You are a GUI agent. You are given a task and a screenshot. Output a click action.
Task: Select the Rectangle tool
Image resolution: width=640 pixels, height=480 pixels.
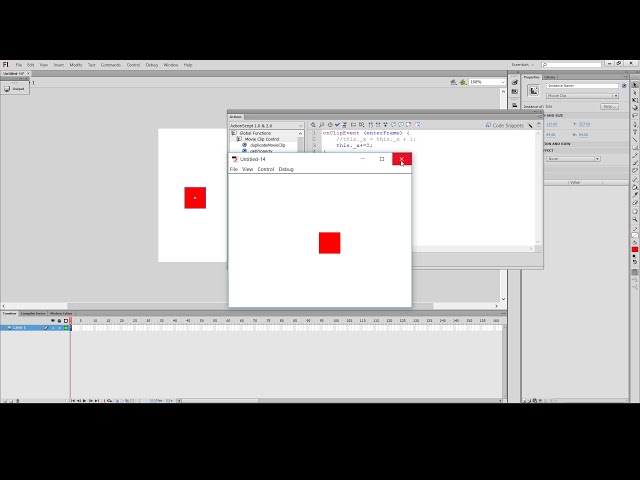[635, 147]
